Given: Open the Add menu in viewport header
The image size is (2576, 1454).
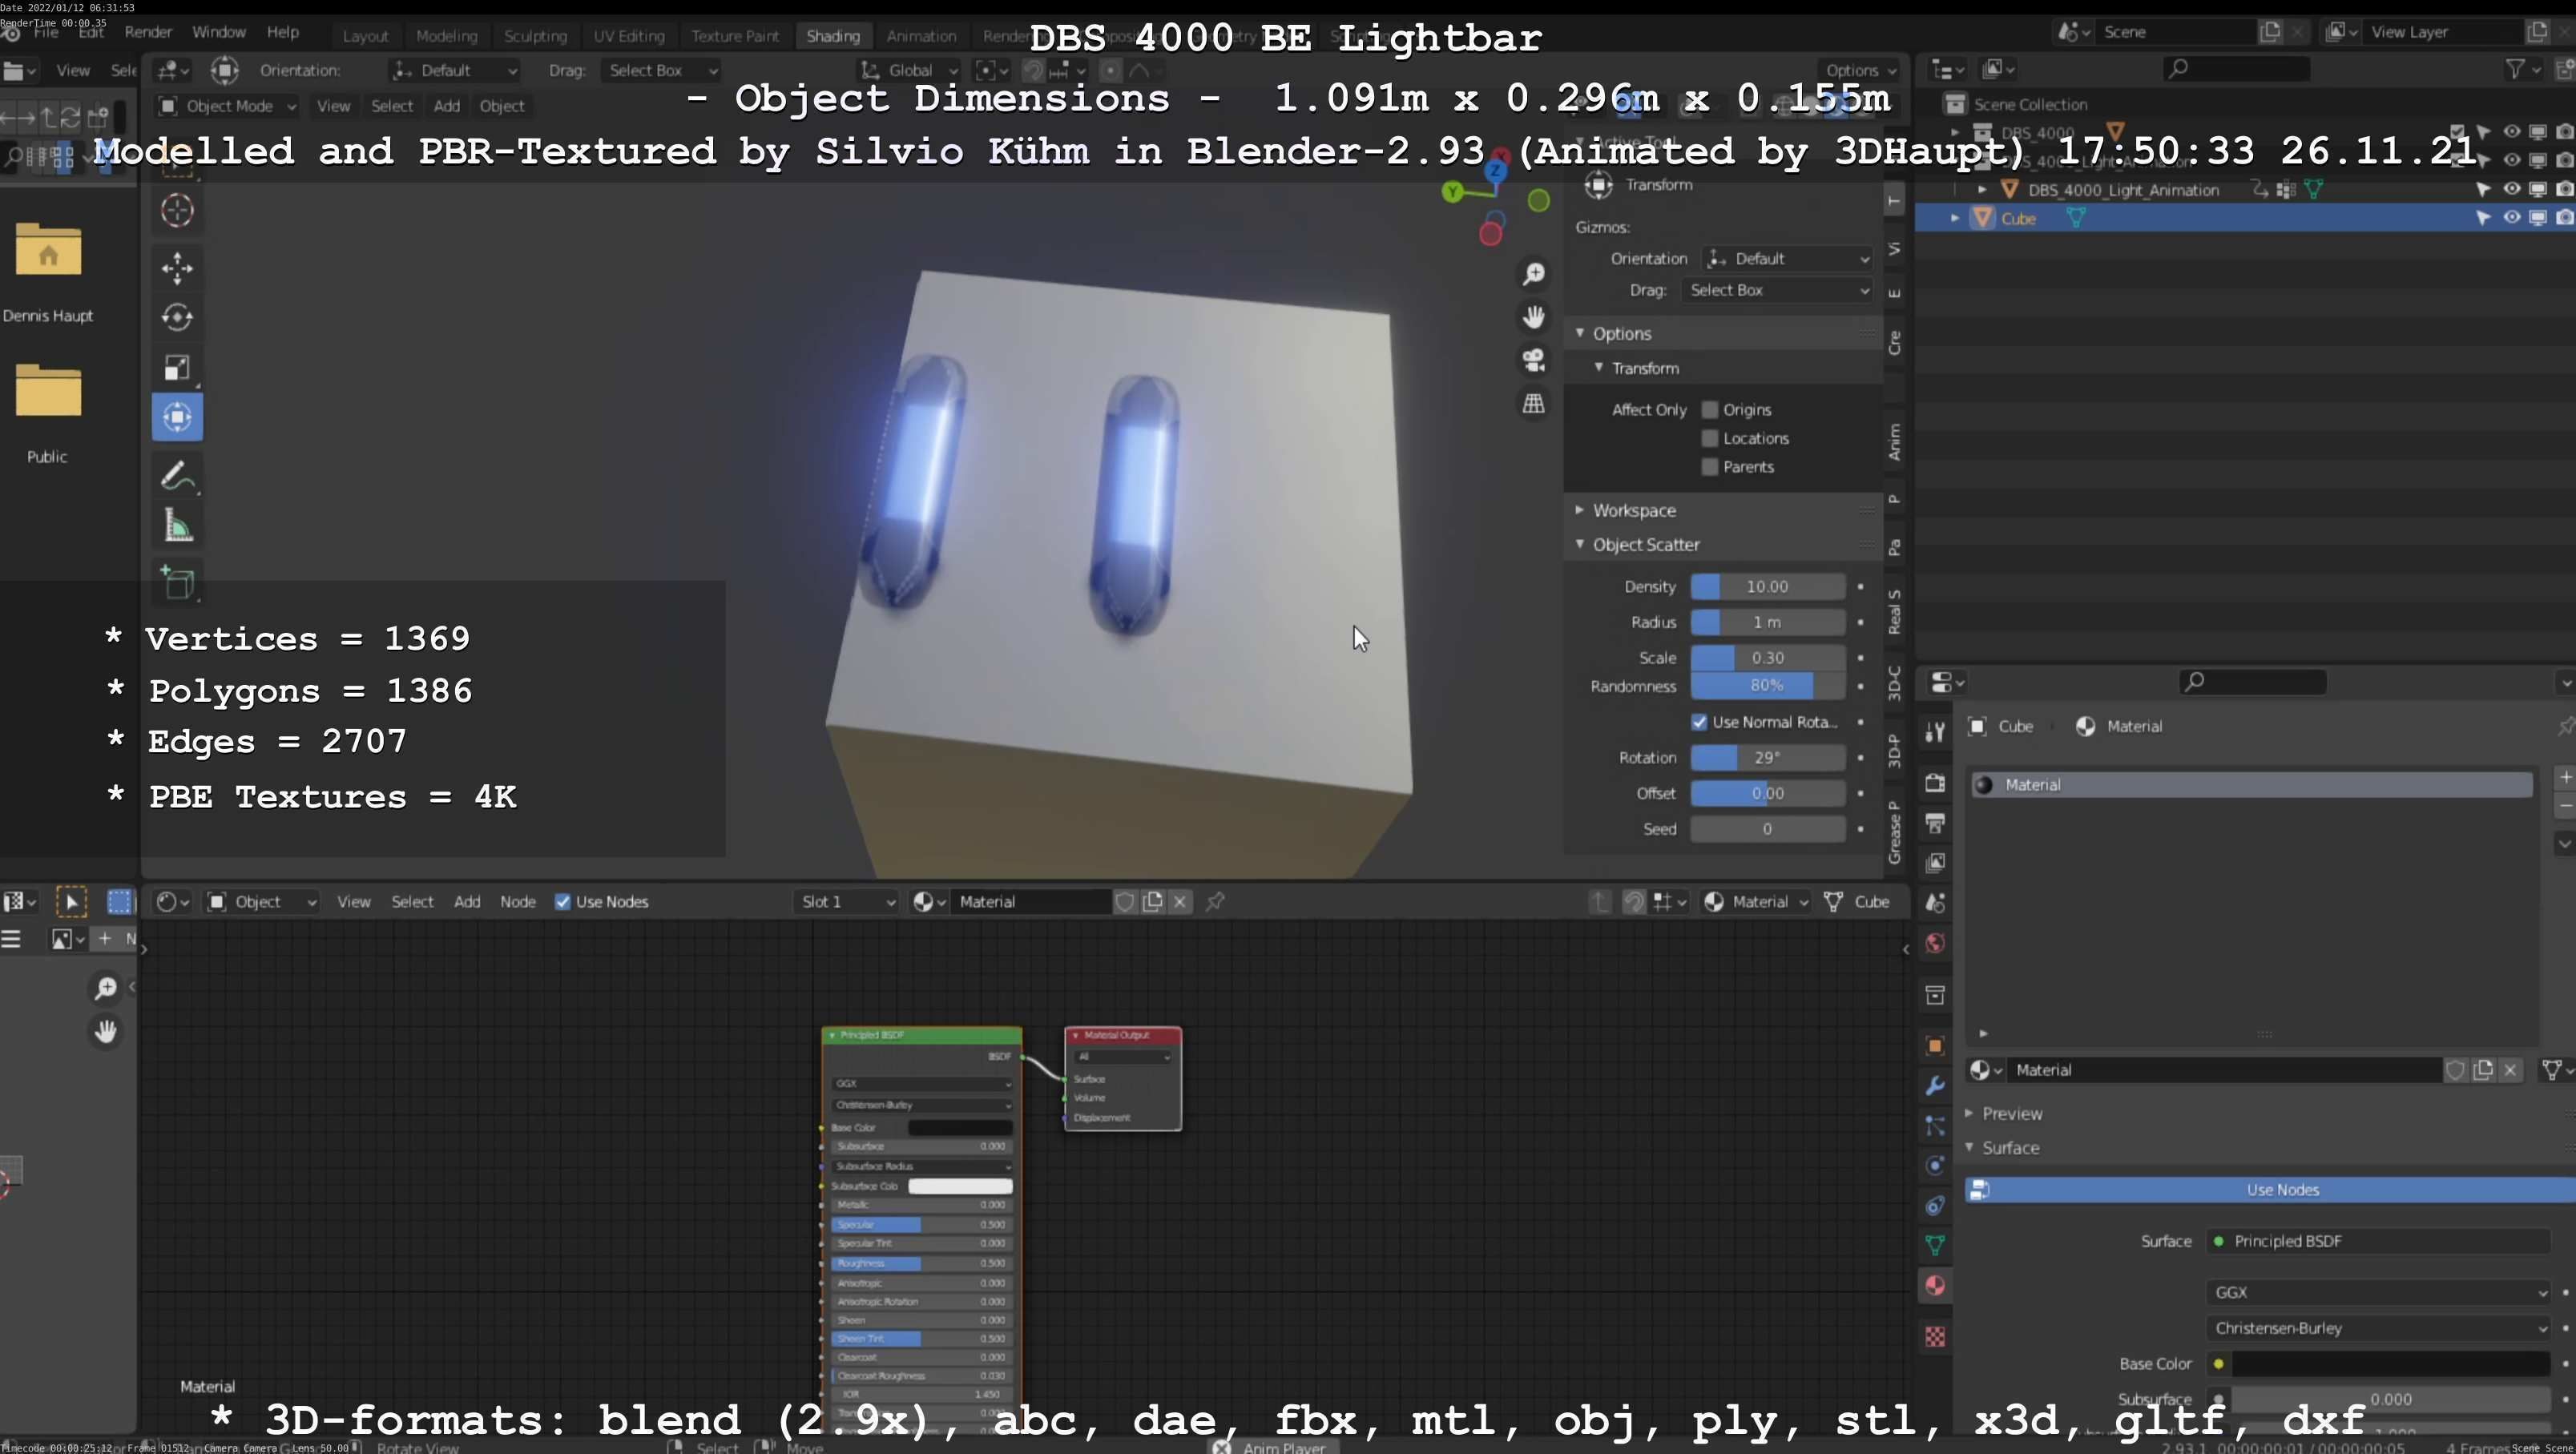Looking at the screenshot, I should (x=447, y=106).
